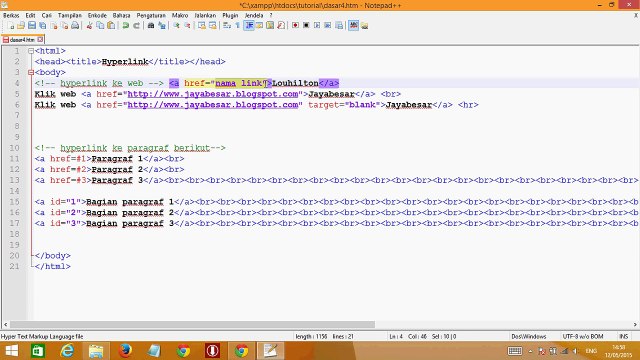The width and height of the screenshot is (640, 360).
Task: Toggle the highlighted Indent Guide button
Action: pos(249,25)
